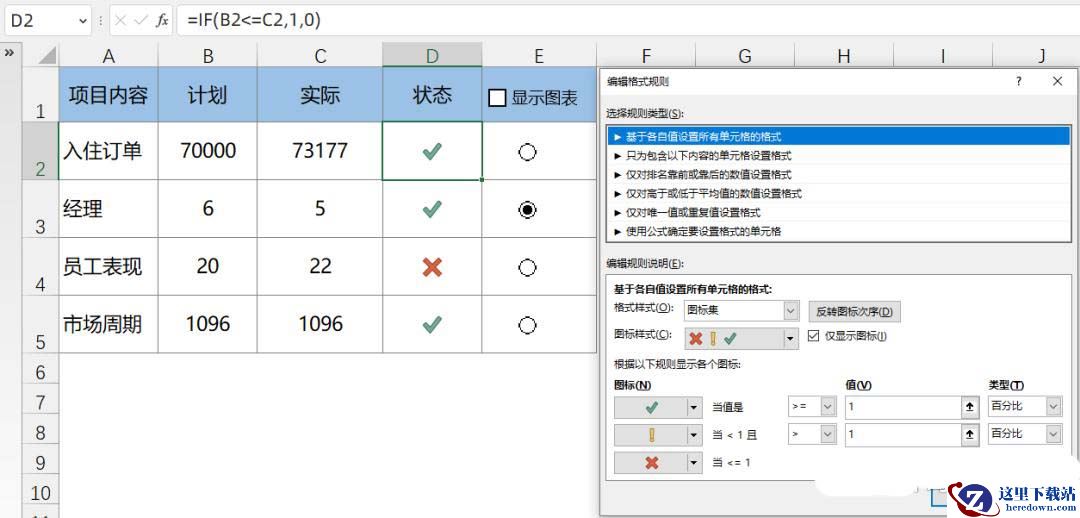
Task: Select the radio button in row 3
Action: pyautogui.click(x=528, y=209)
